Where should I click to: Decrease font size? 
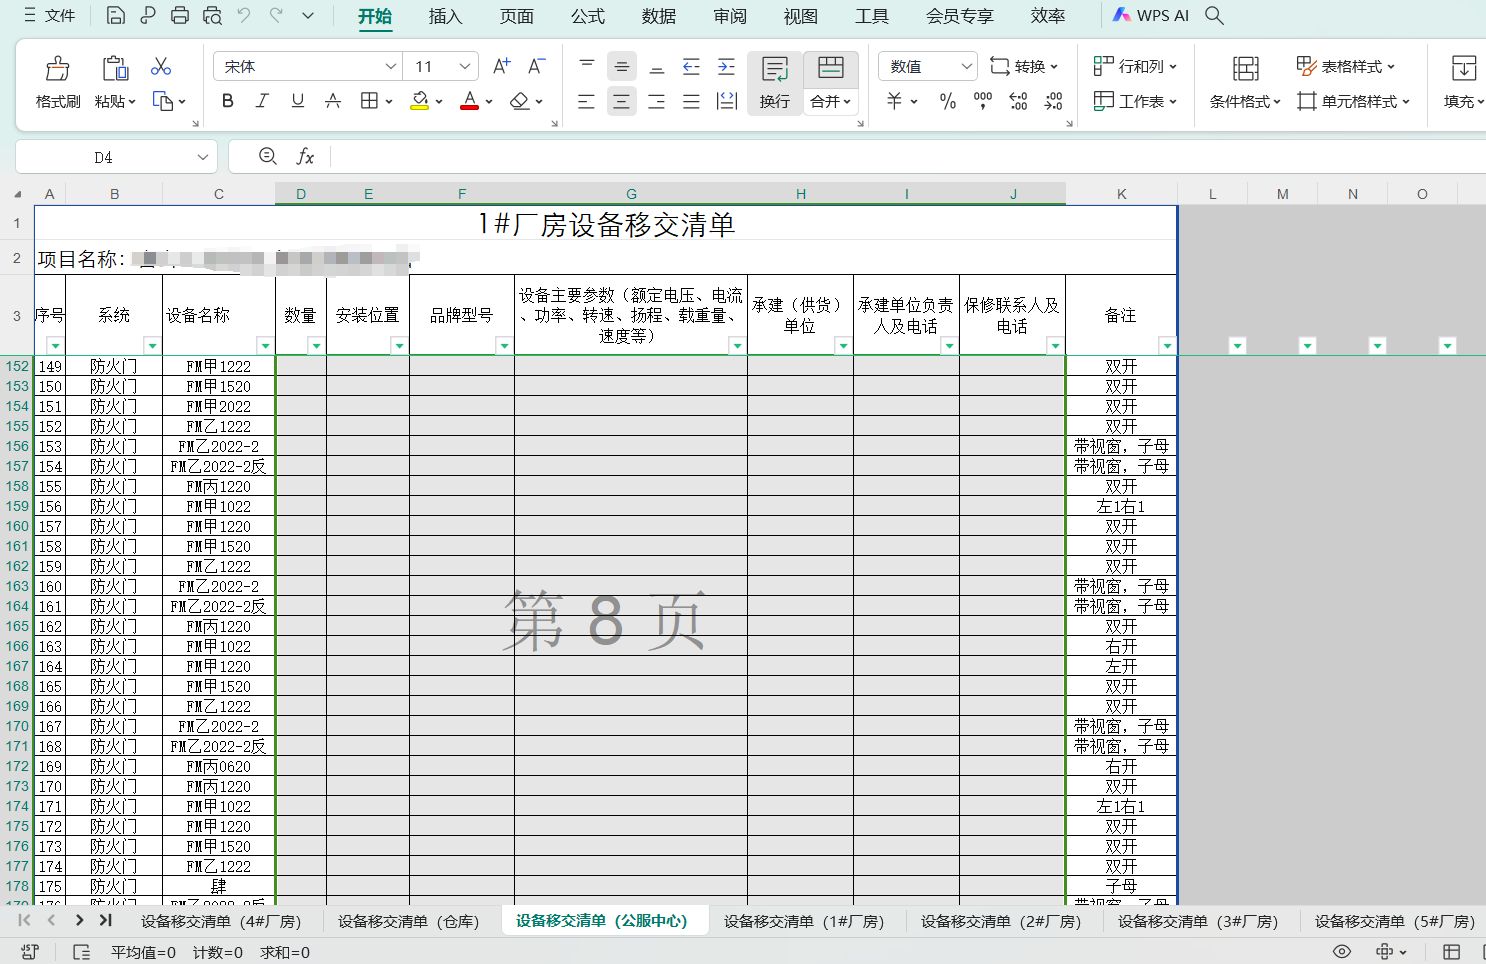[536, 66]
